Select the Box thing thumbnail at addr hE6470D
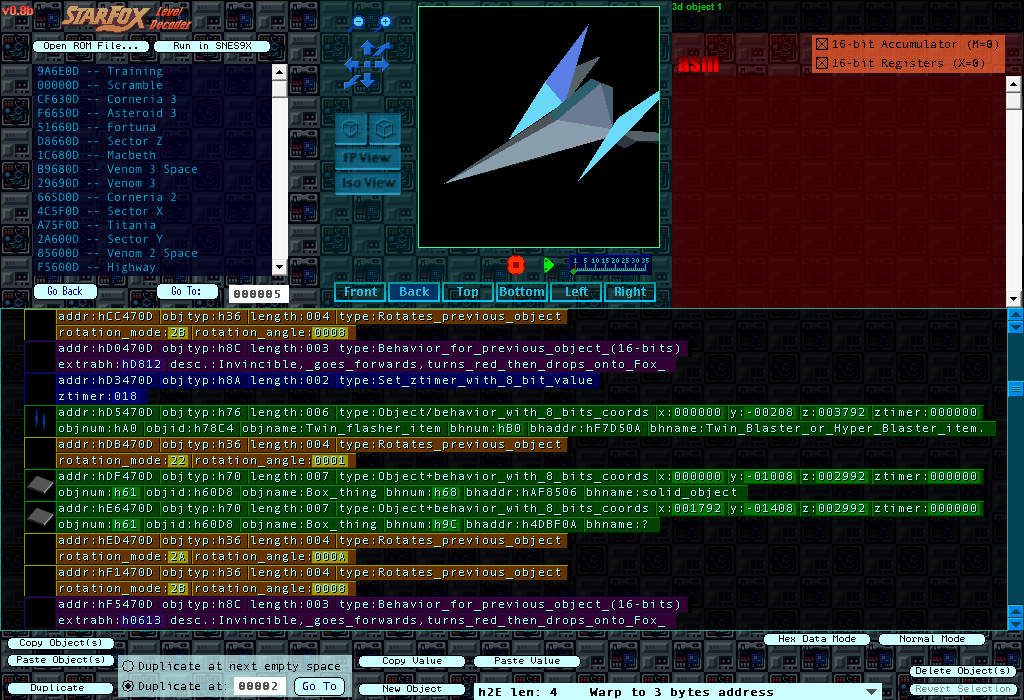The width and height of the screenshot is (1024, 700). point(40,517)
